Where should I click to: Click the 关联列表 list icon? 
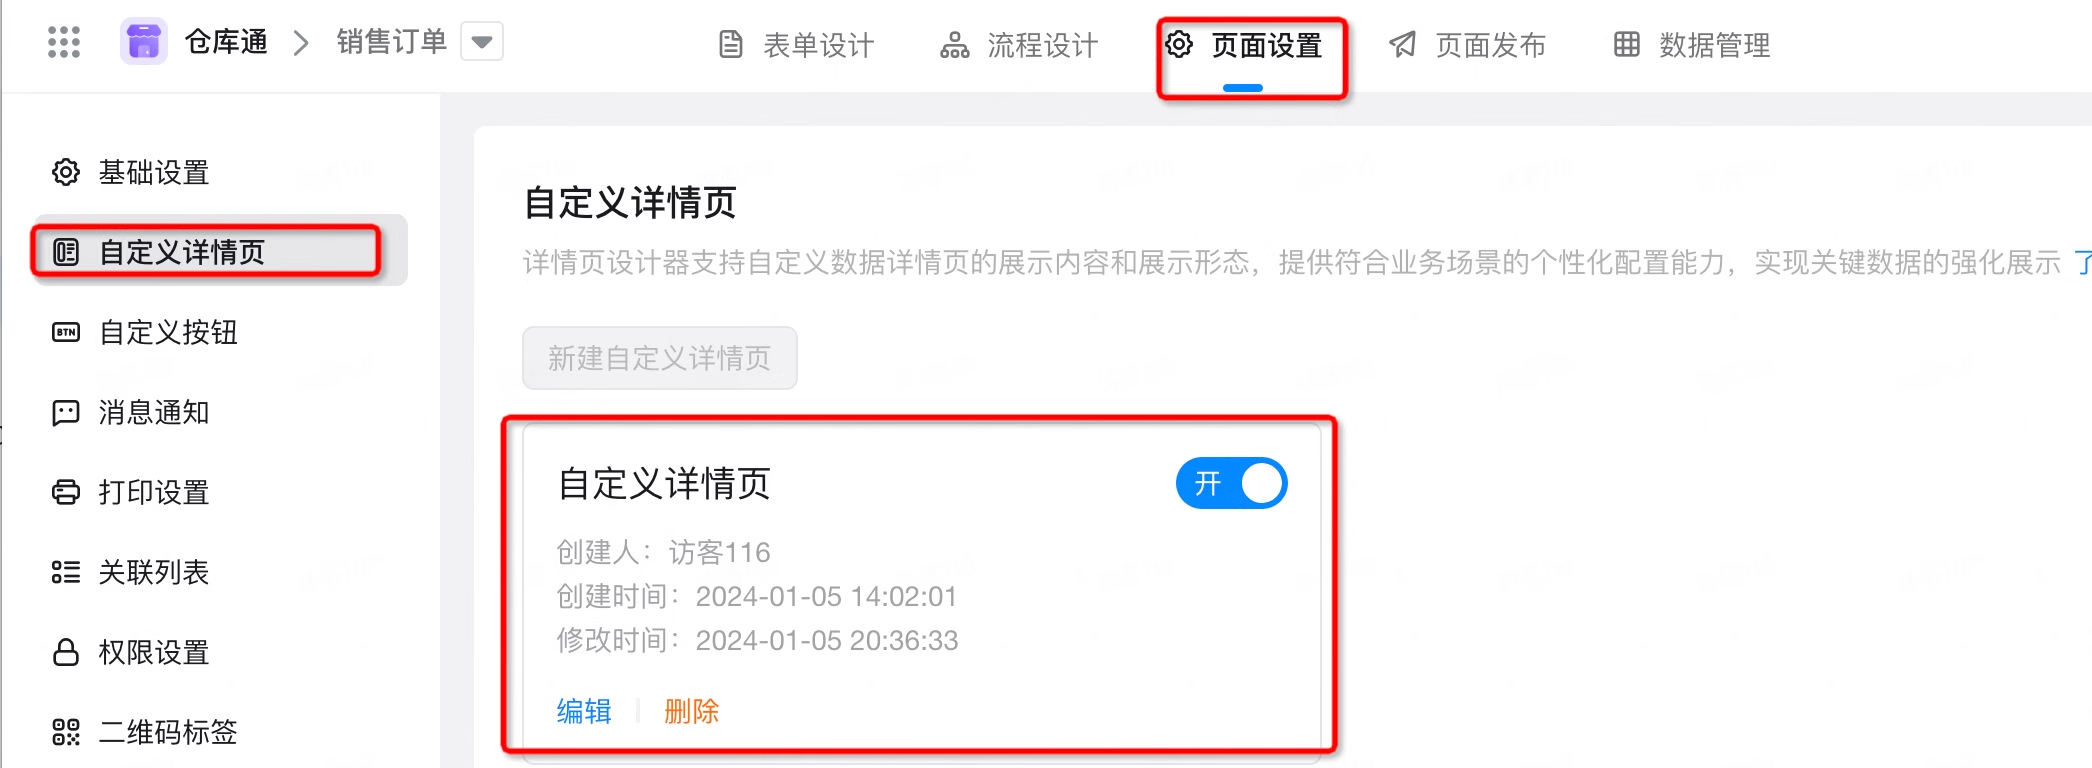66,572
